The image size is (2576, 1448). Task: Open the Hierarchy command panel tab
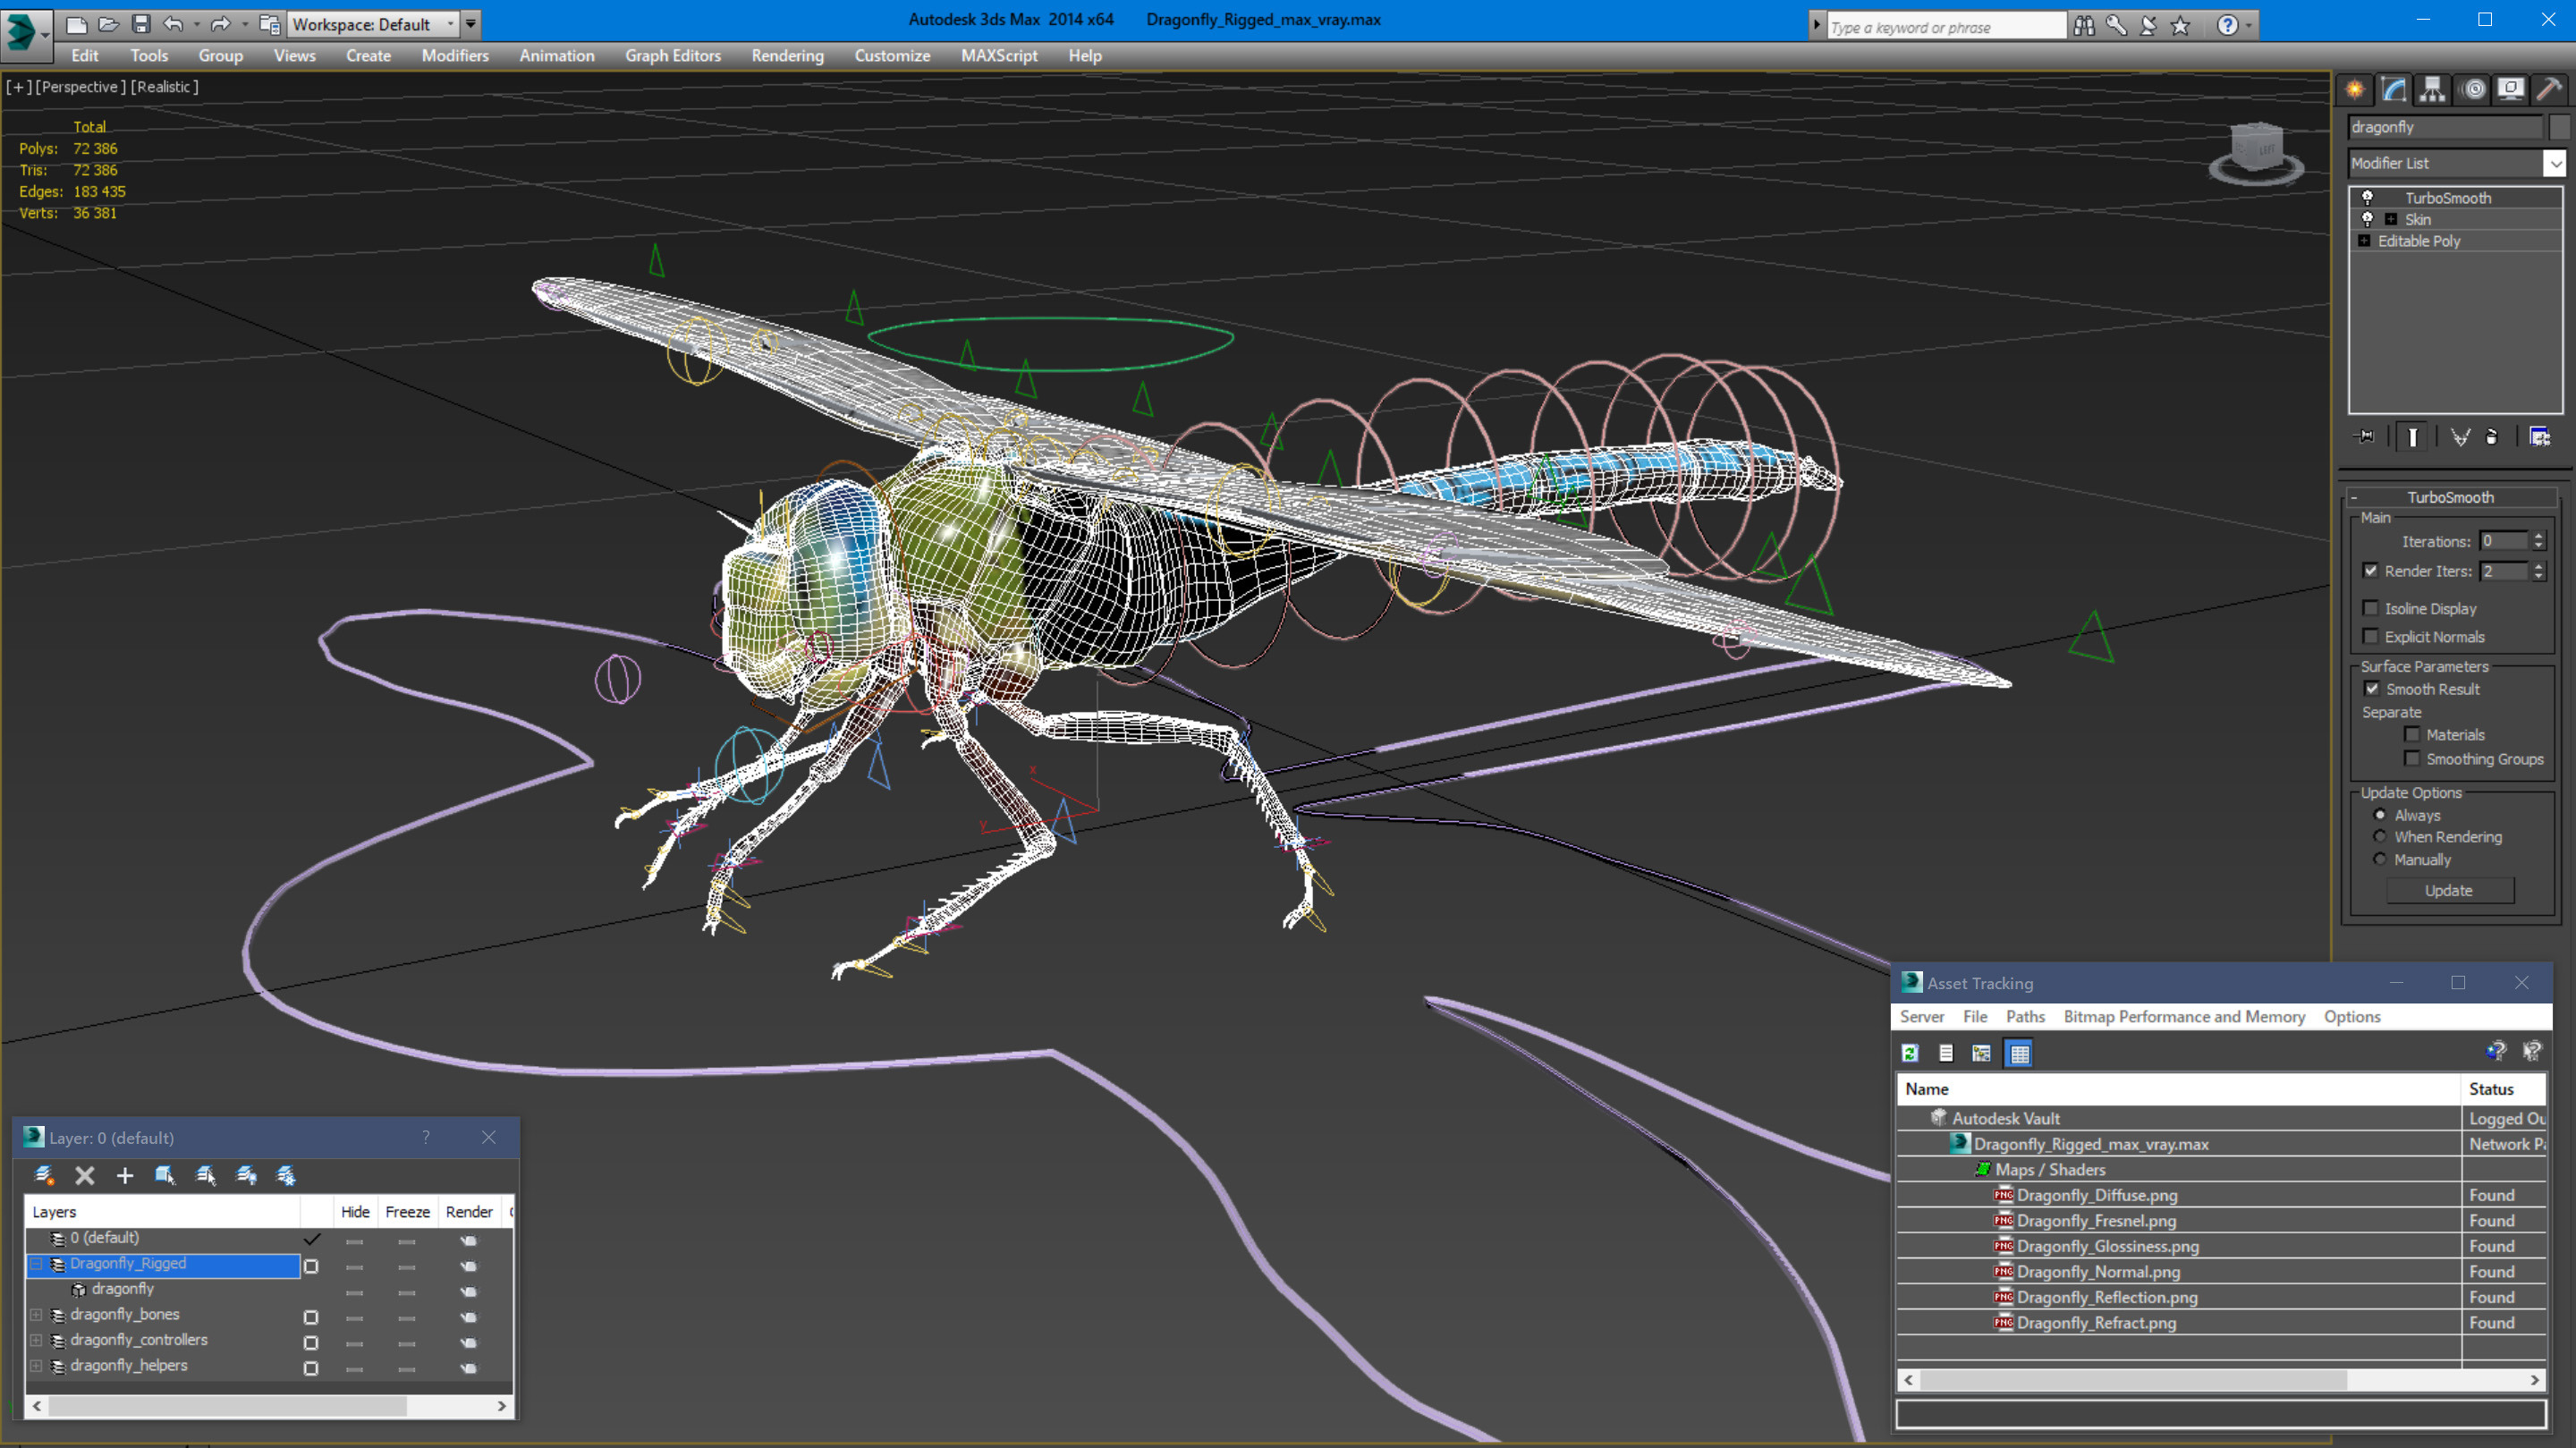pos(2432,90)
